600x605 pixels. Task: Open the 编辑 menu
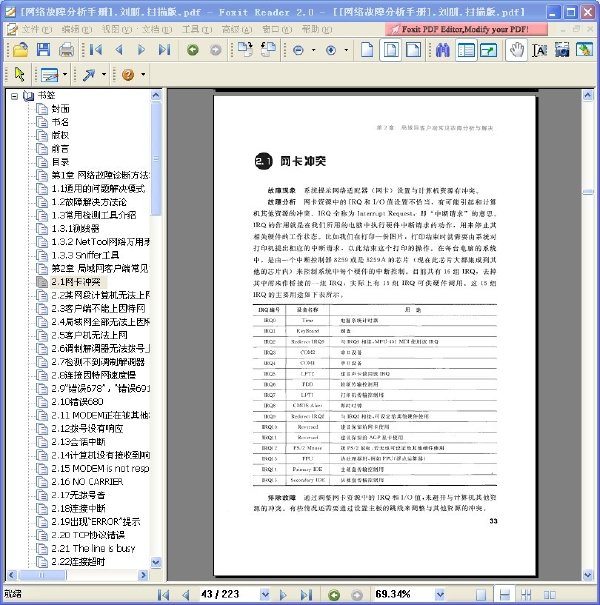[76, 29]
